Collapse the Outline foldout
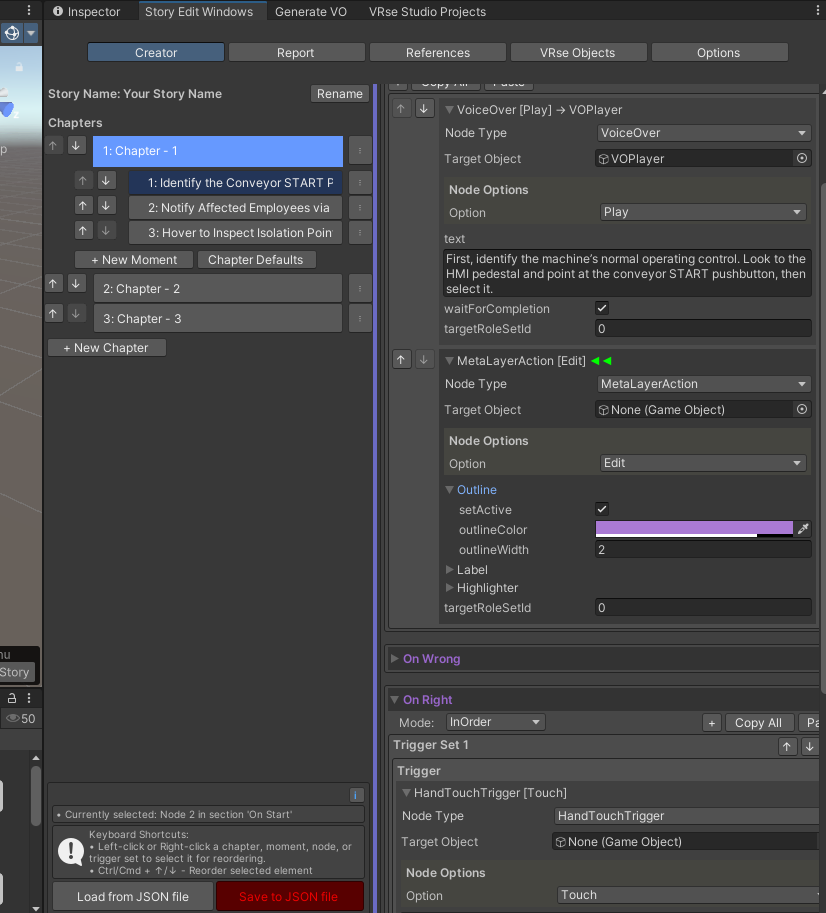The image size is (826, 913). click(450, 490)
